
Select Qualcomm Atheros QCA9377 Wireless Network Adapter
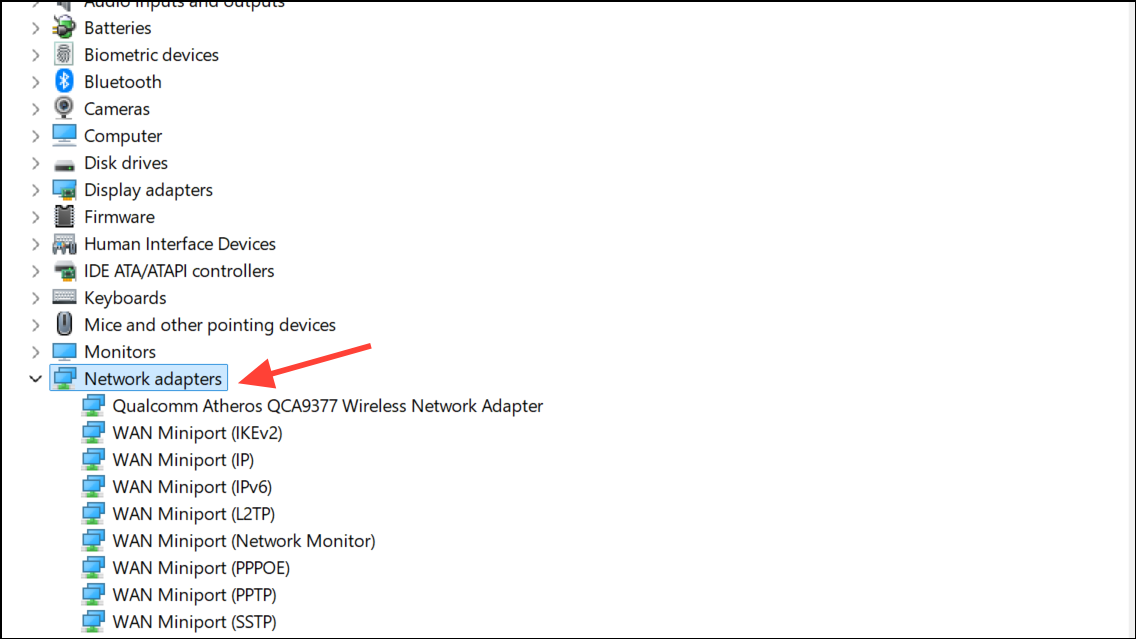click(x=327, y=406)
